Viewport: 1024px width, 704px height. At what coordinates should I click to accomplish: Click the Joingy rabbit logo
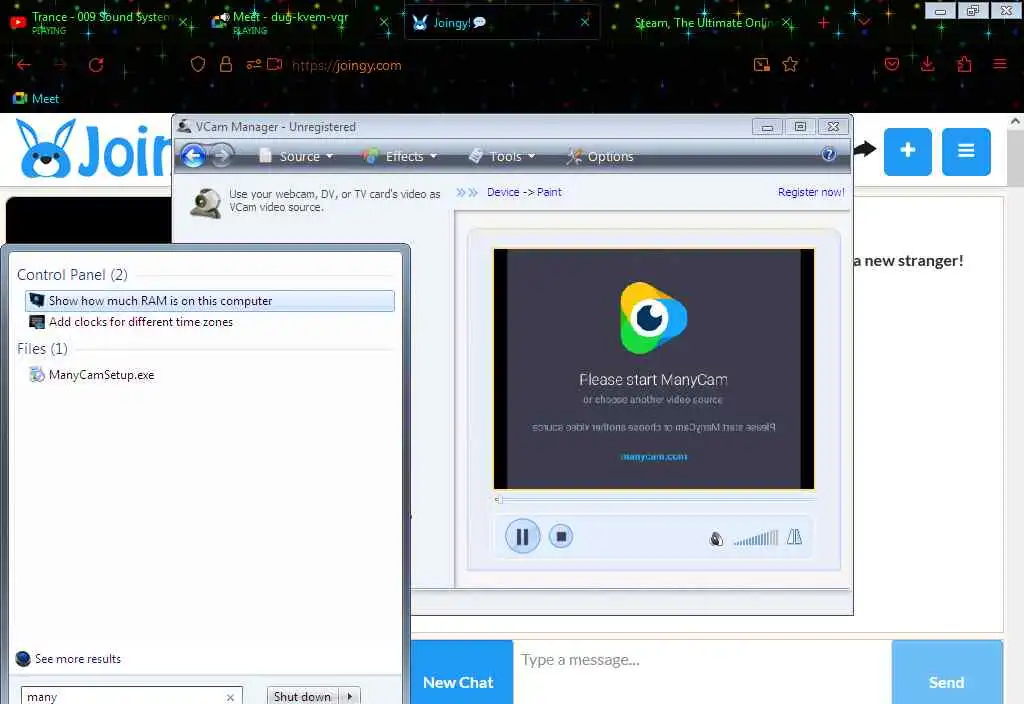(46, 149)
